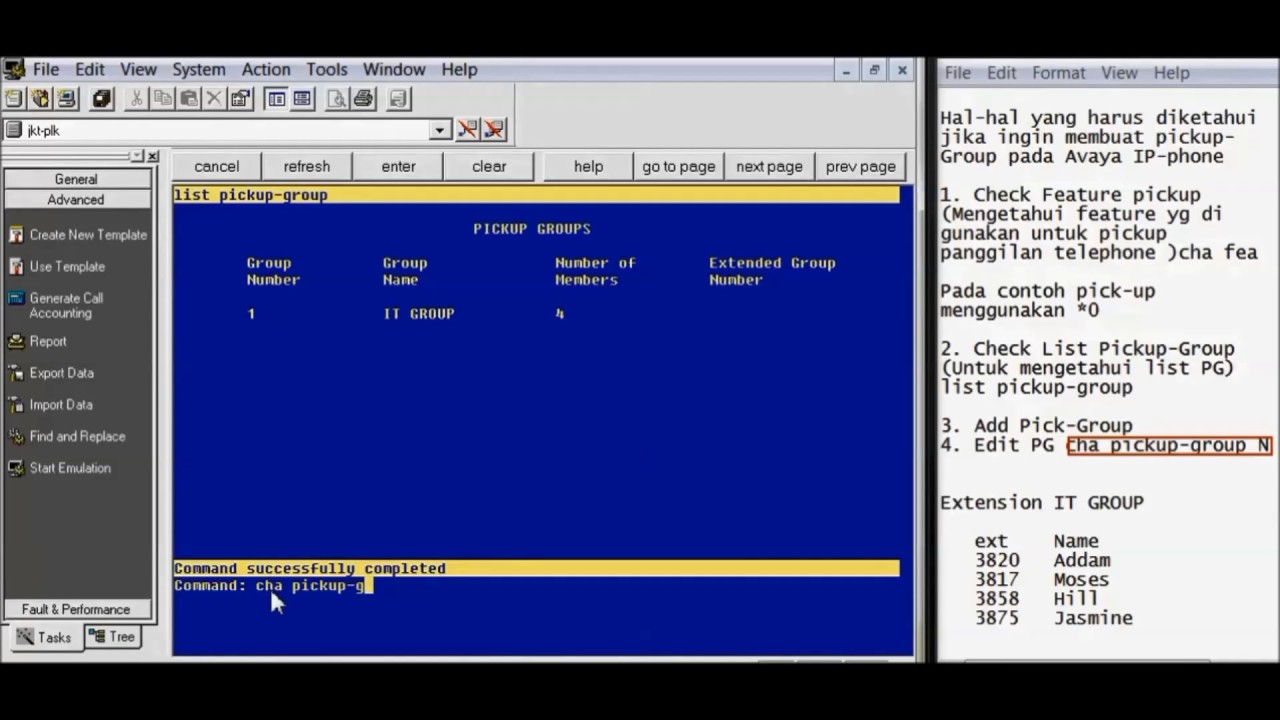The width and height of the screenshot is (1280, 720).
Task: Switch to the General tab
Action: [76, 179]
